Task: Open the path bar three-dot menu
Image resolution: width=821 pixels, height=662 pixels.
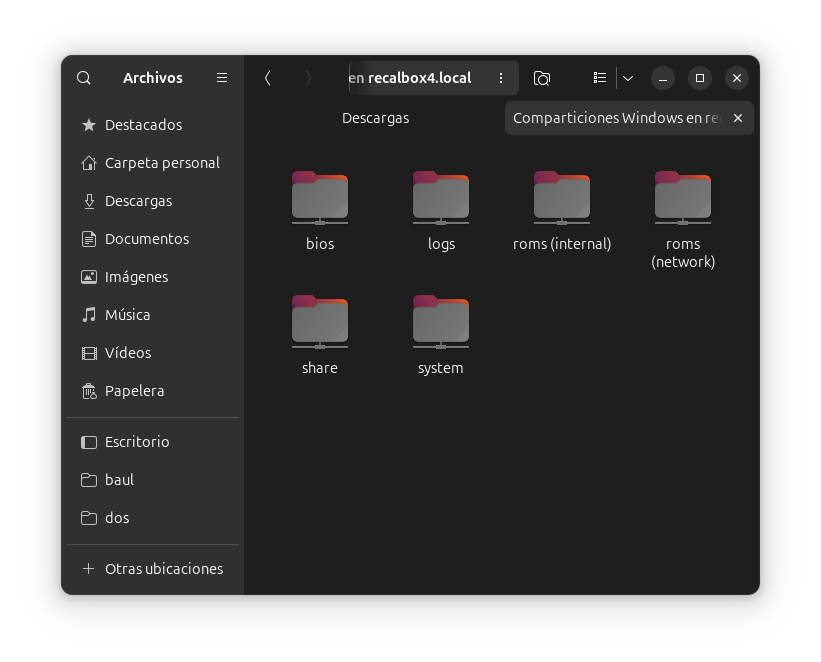Action: point(501,78)
